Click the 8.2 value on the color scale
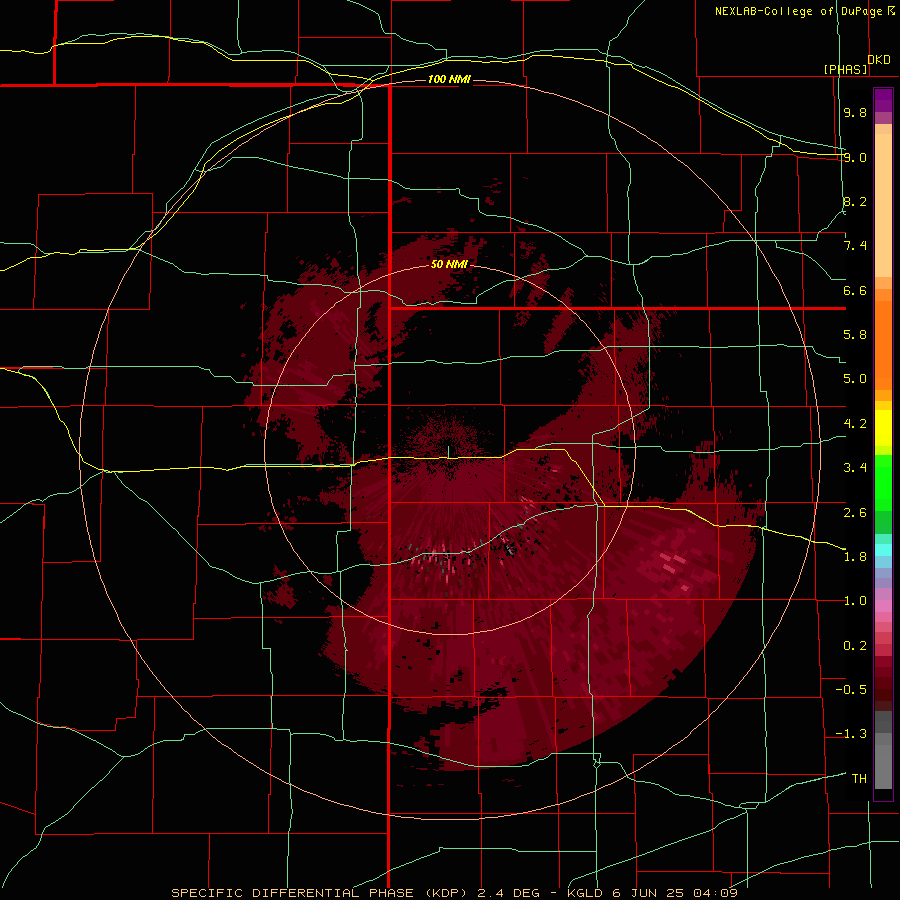Viewport: 900px width, 900px height. coord(855,201)
